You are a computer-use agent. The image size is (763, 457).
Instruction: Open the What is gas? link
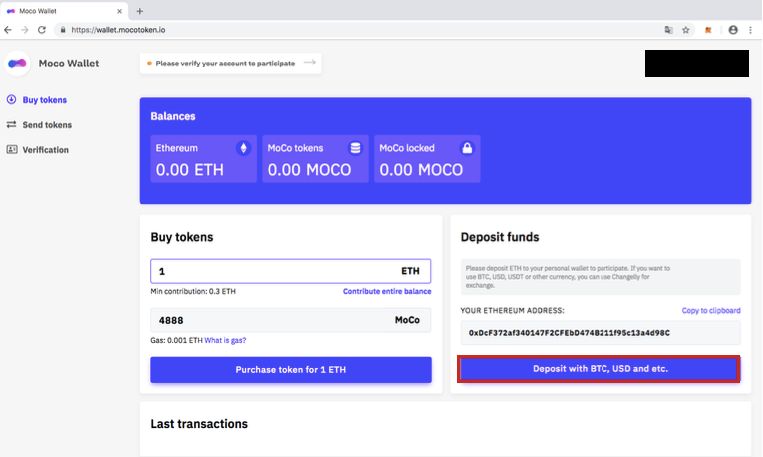click(225, 340)
